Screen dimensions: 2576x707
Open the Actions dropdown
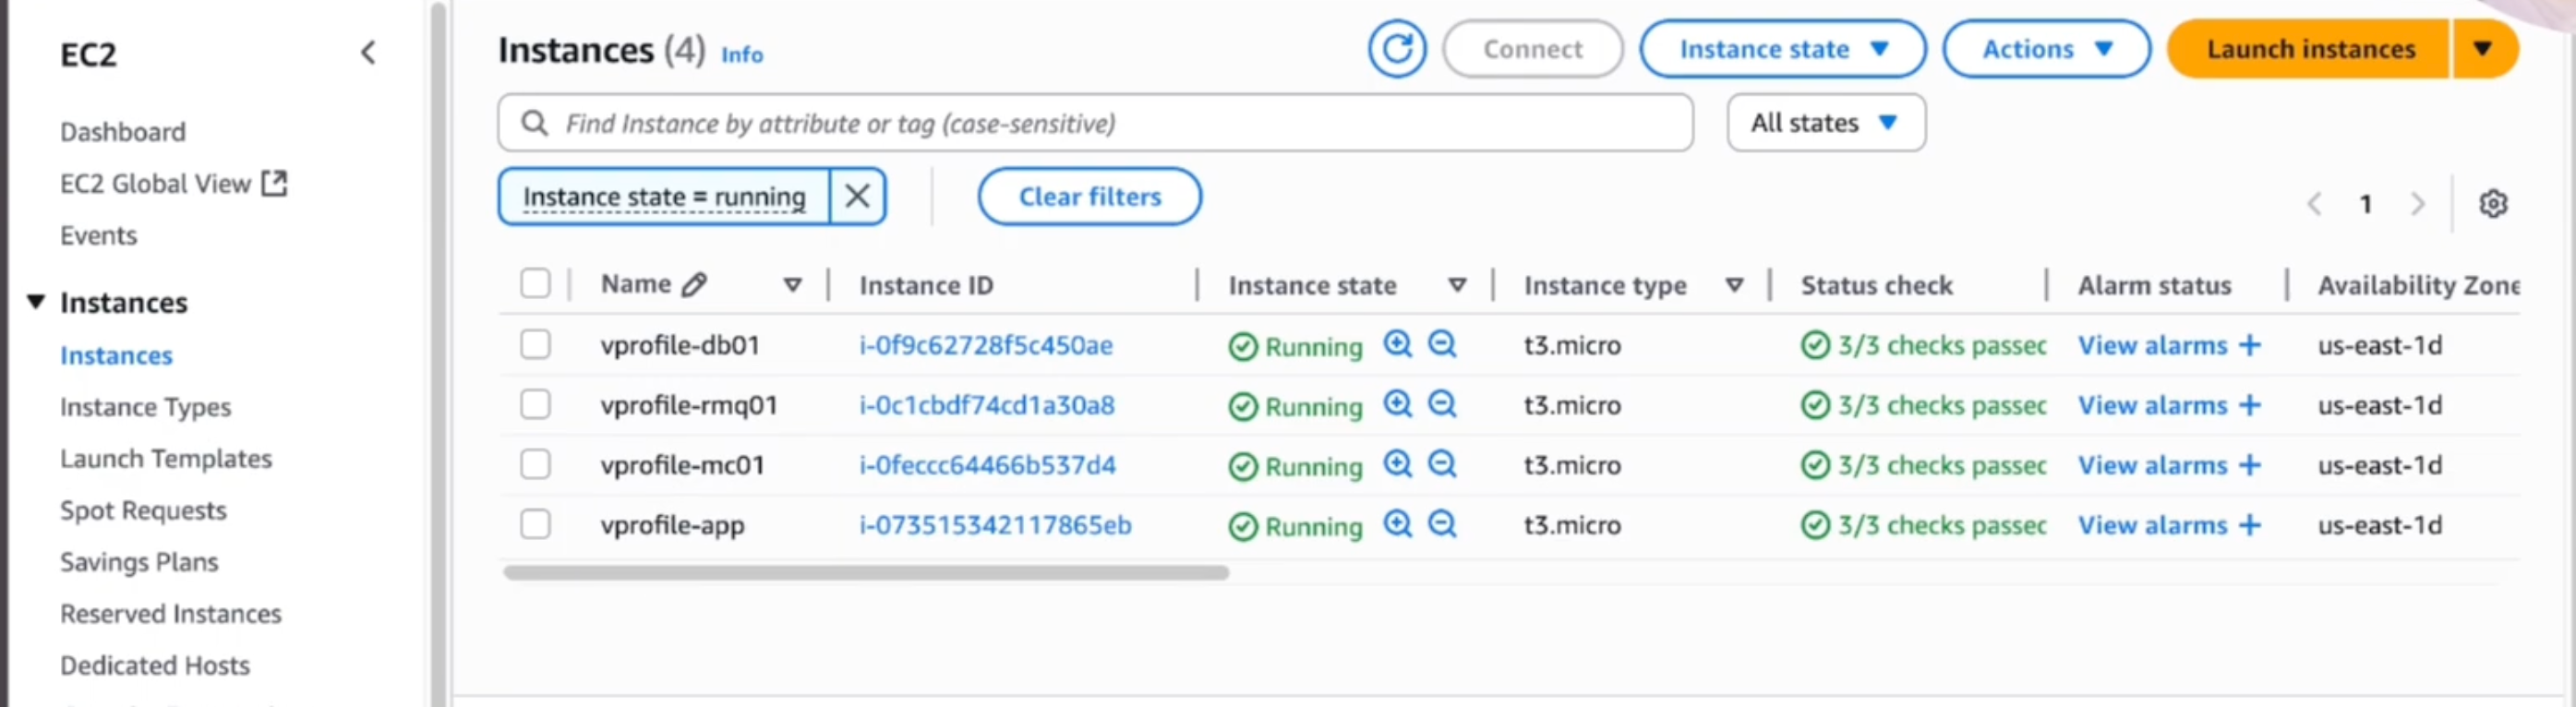2046,49
